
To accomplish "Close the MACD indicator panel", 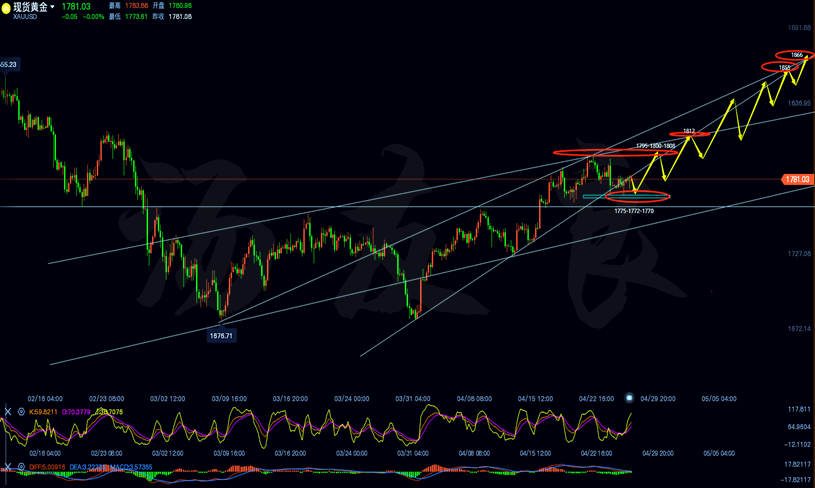I will click(8, 467).
